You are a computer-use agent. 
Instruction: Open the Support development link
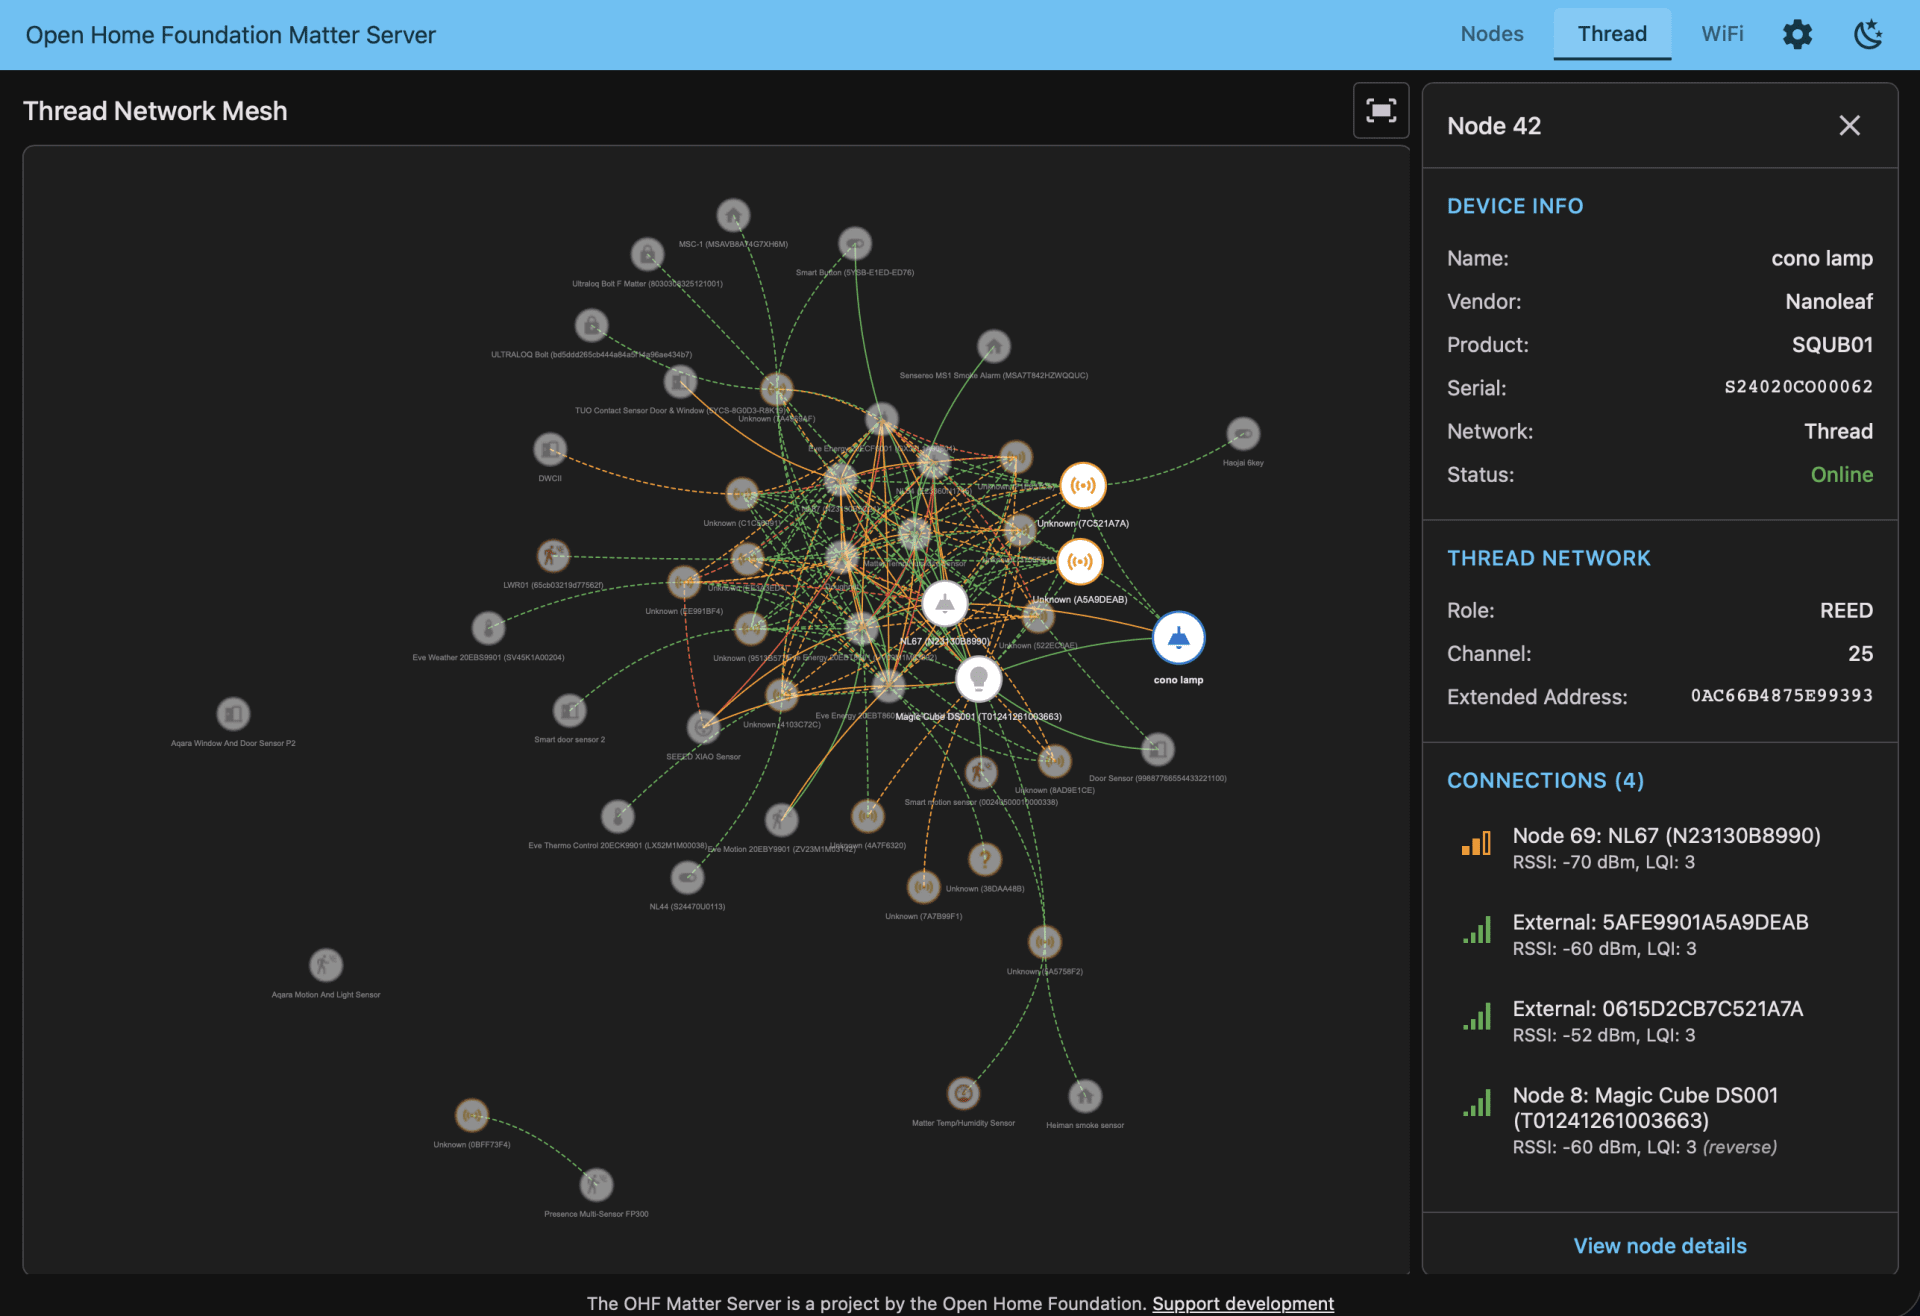pos(1242,1303)
